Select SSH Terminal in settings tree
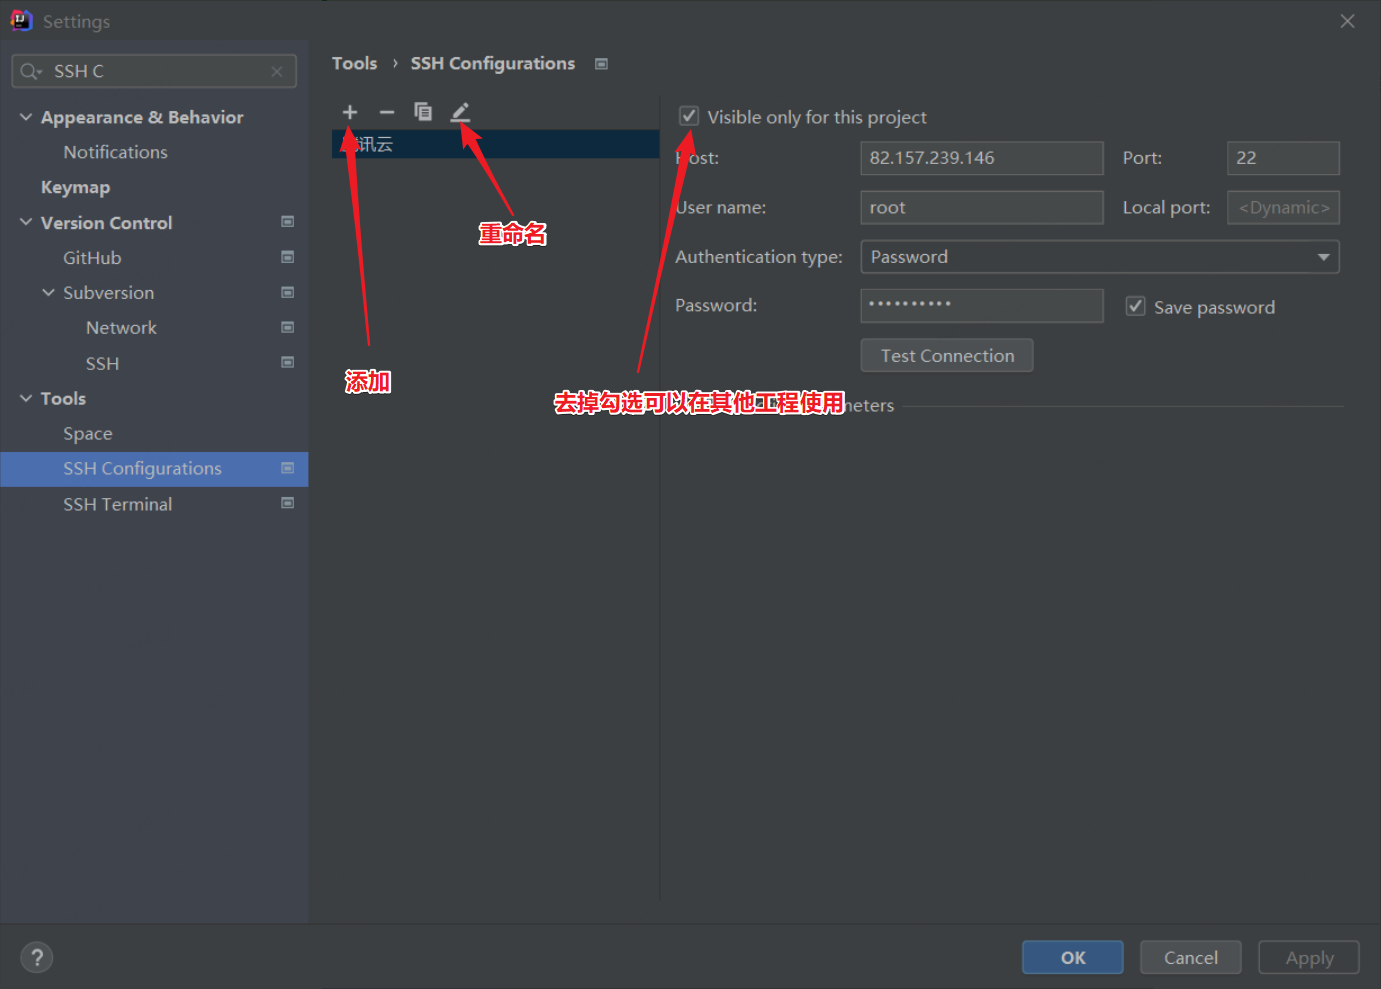The width and height of the screenshot is (1381, 989). [117, 504]
